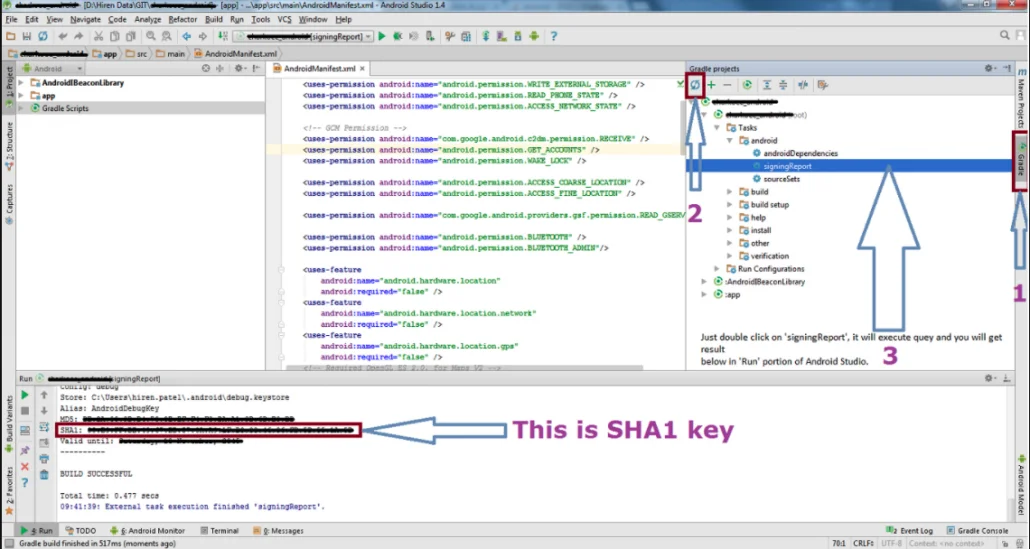Image resolution: width=1030 pixels, height=549 pixels.
Task: Close the AndroidManifest.xml tab
Action: pos(362,68)
